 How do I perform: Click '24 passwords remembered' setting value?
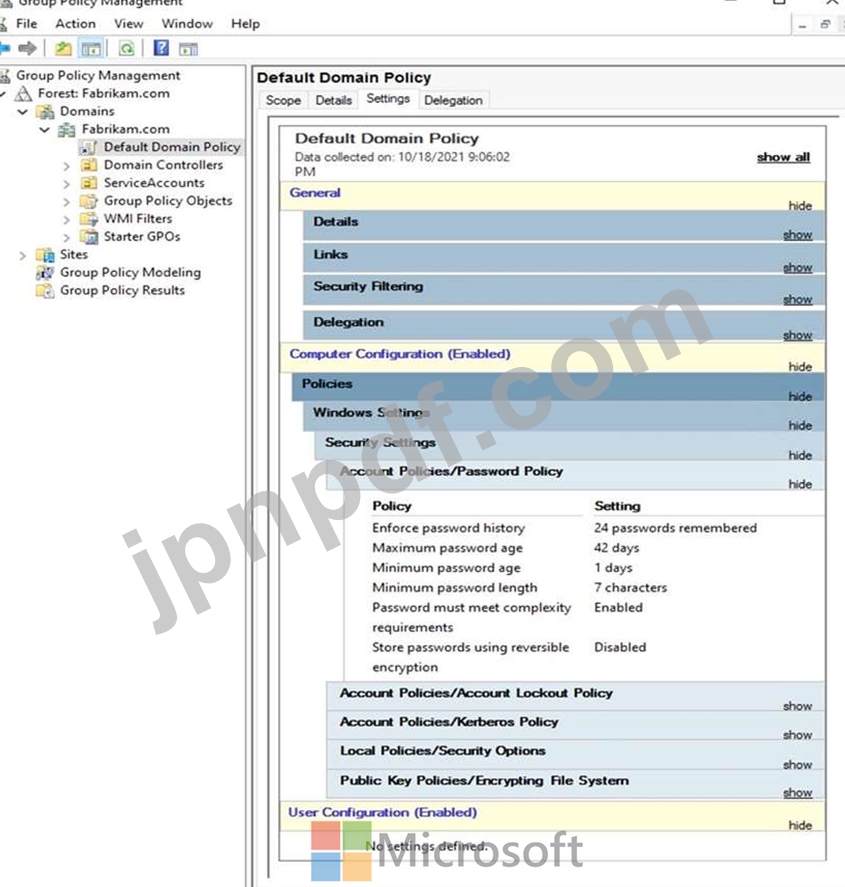675,528
